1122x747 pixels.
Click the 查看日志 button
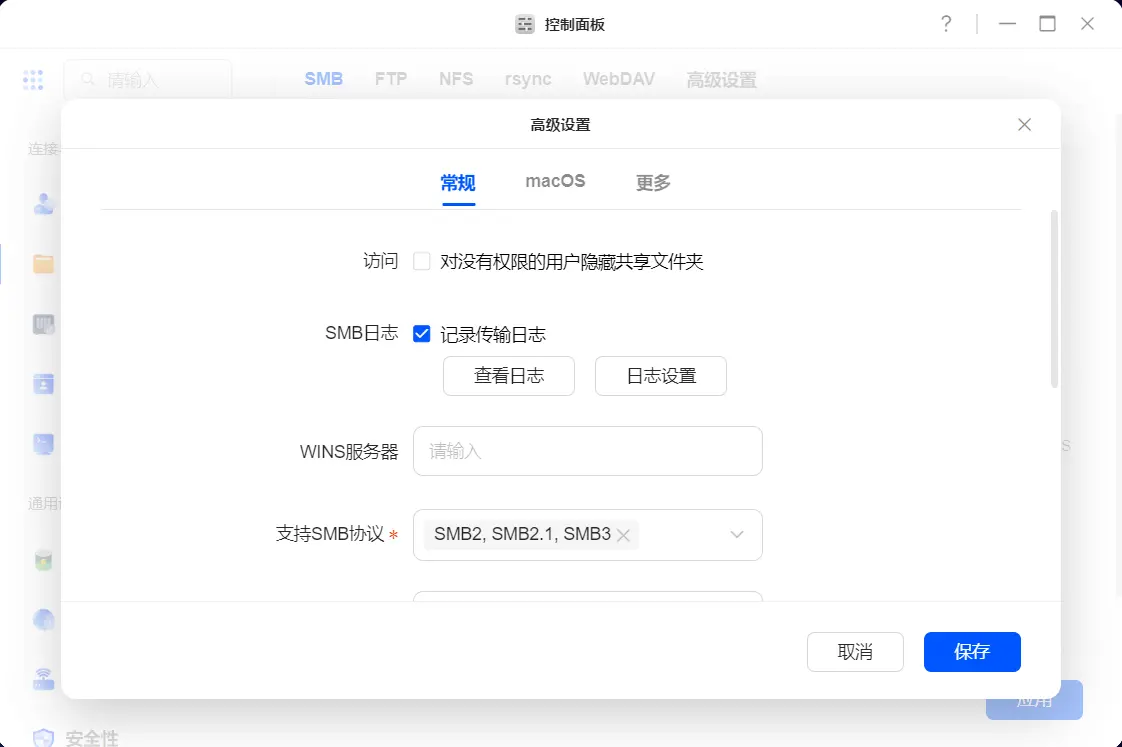click(509, 376)
